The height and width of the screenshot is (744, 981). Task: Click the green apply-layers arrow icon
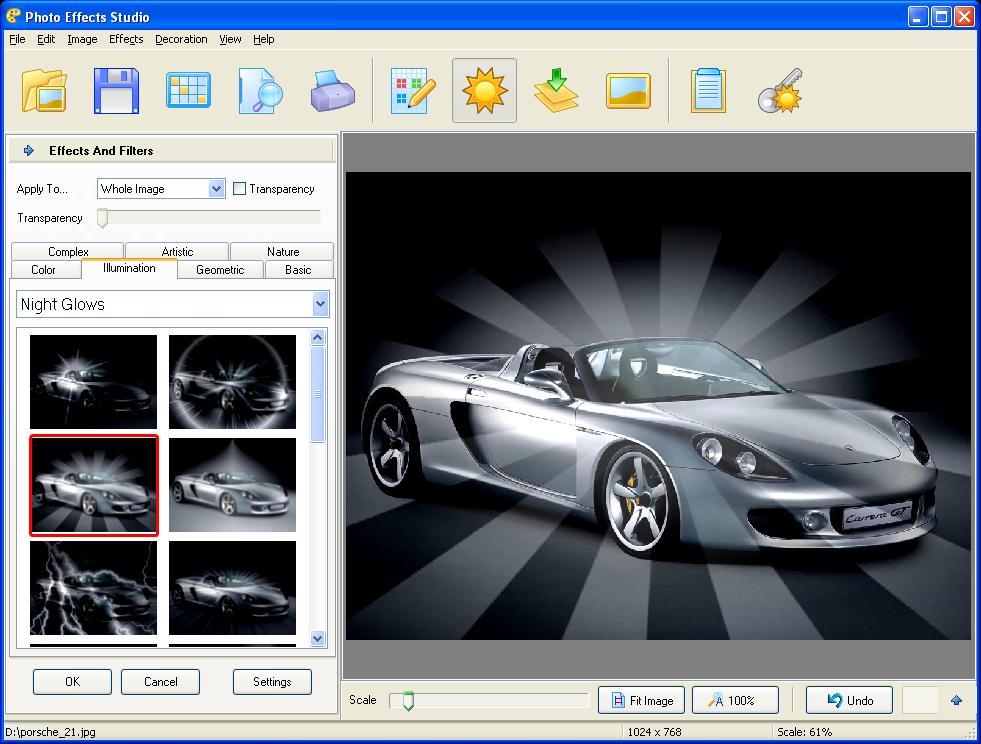556,90
